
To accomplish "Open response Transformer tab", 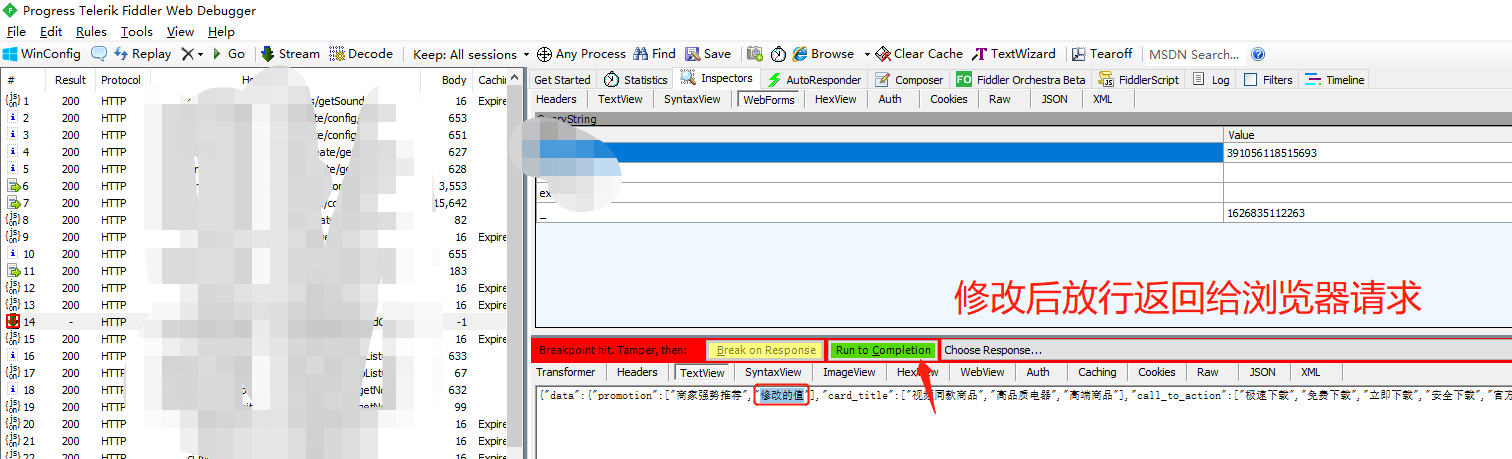I will [x=565, y=372].
